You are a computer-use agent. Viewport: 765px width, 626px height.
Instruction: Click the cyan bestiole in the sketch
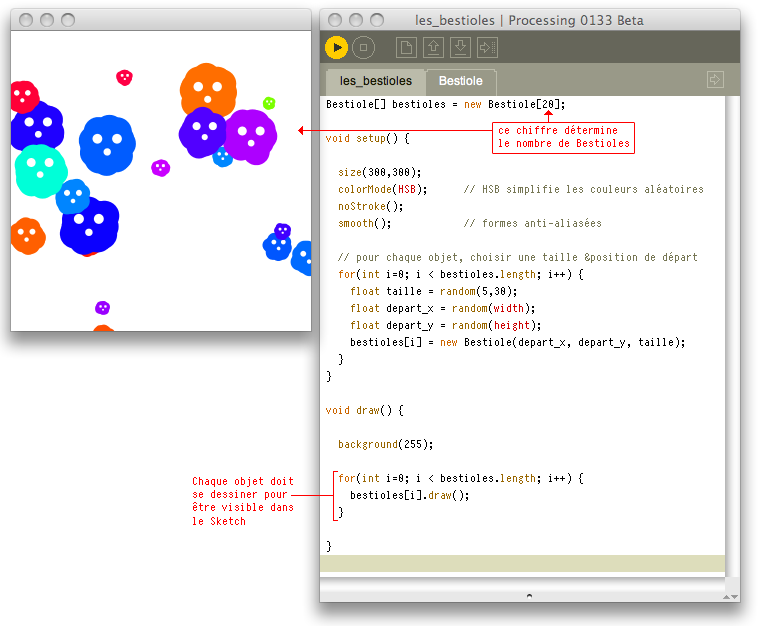40,168
